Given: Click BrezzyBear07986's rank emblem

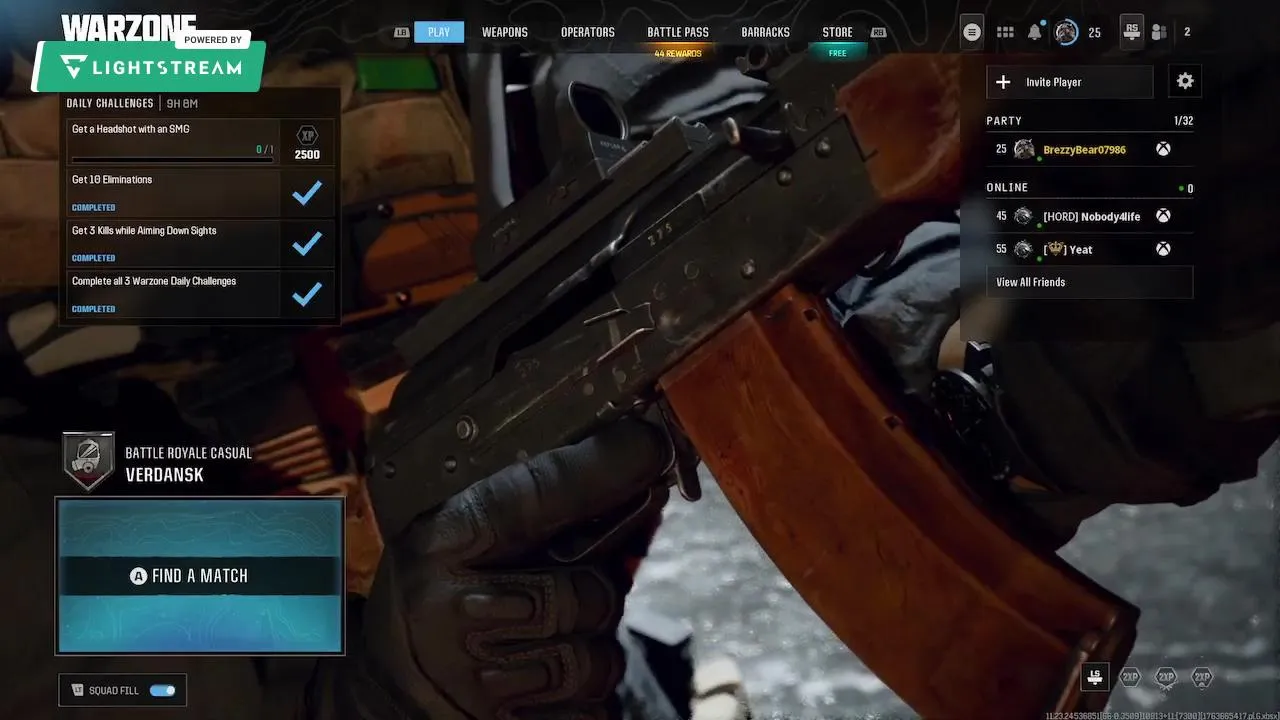Looking at the screenshot, I should pyautogui.click(x=1023, y=149).
